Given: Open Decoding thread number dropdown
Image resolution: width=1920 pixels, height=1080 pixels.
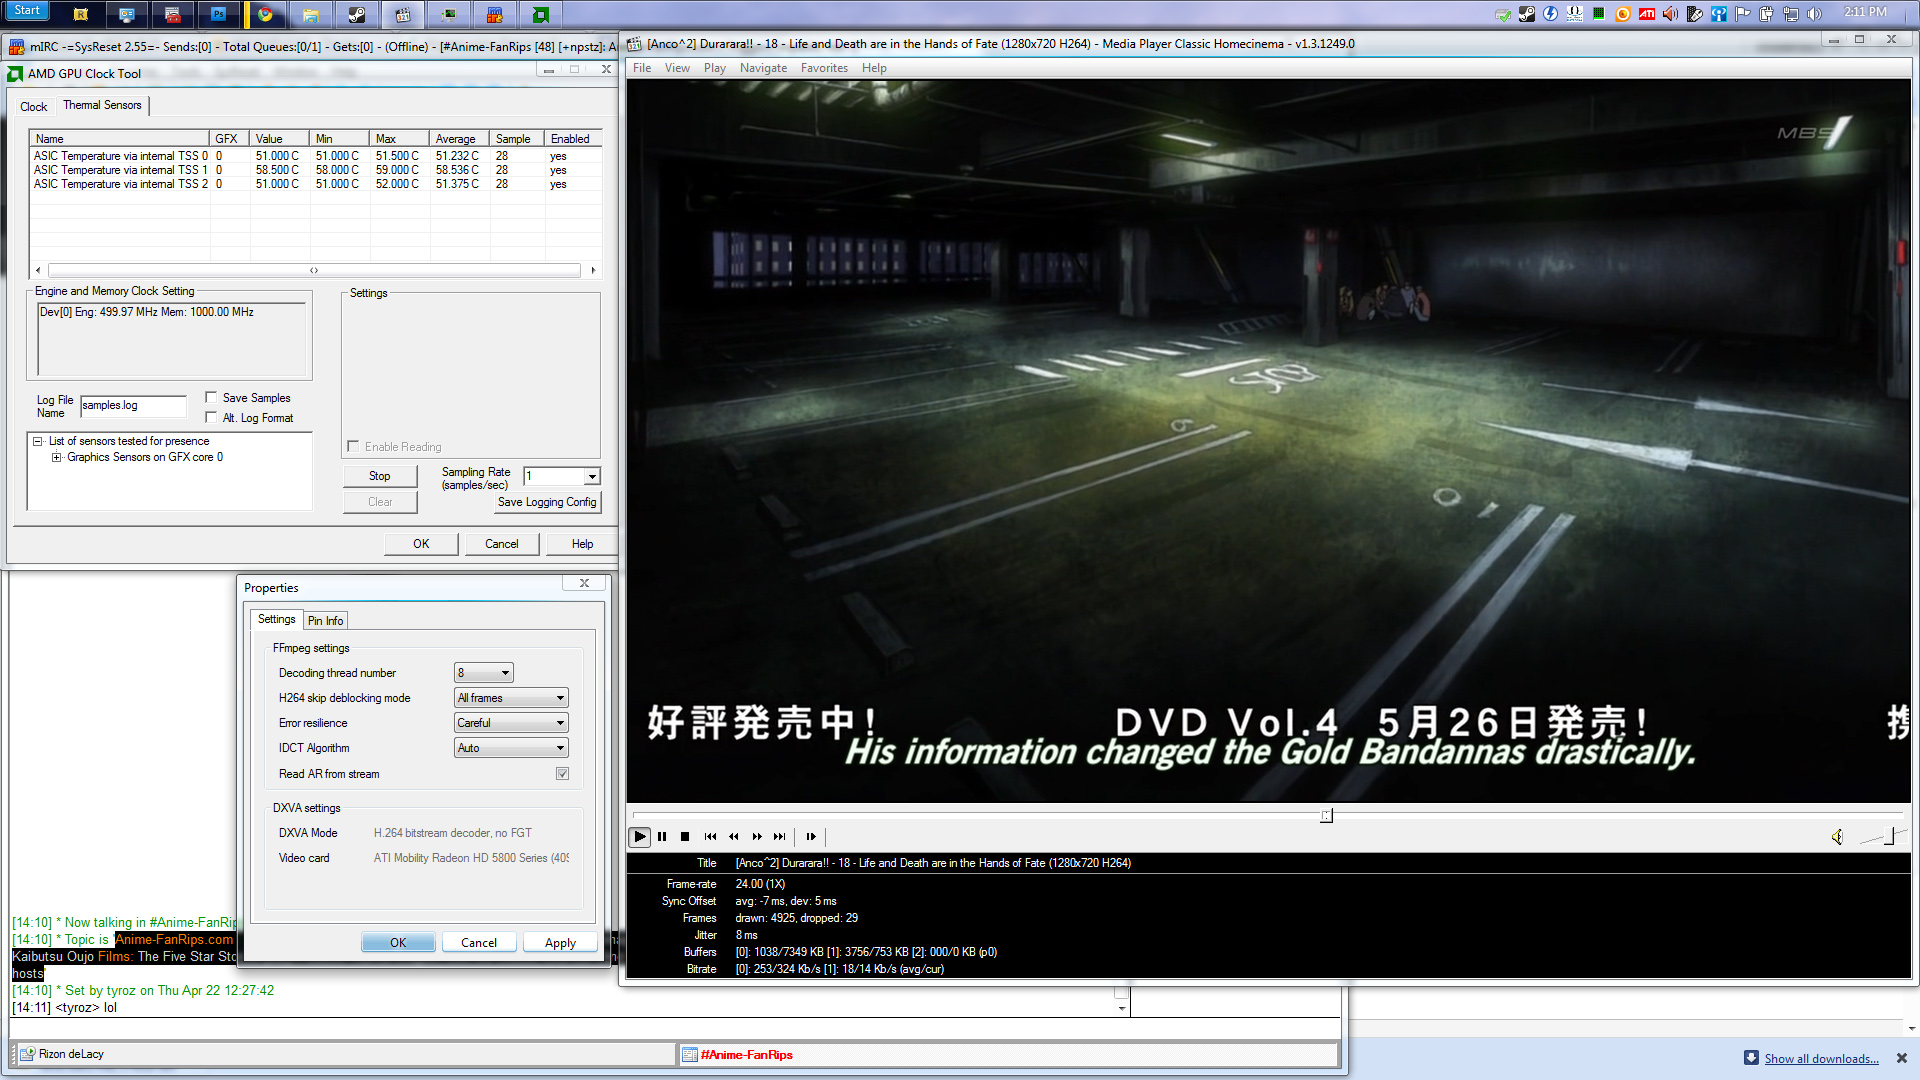Looking at the screenshot, I should coord(484,673).
